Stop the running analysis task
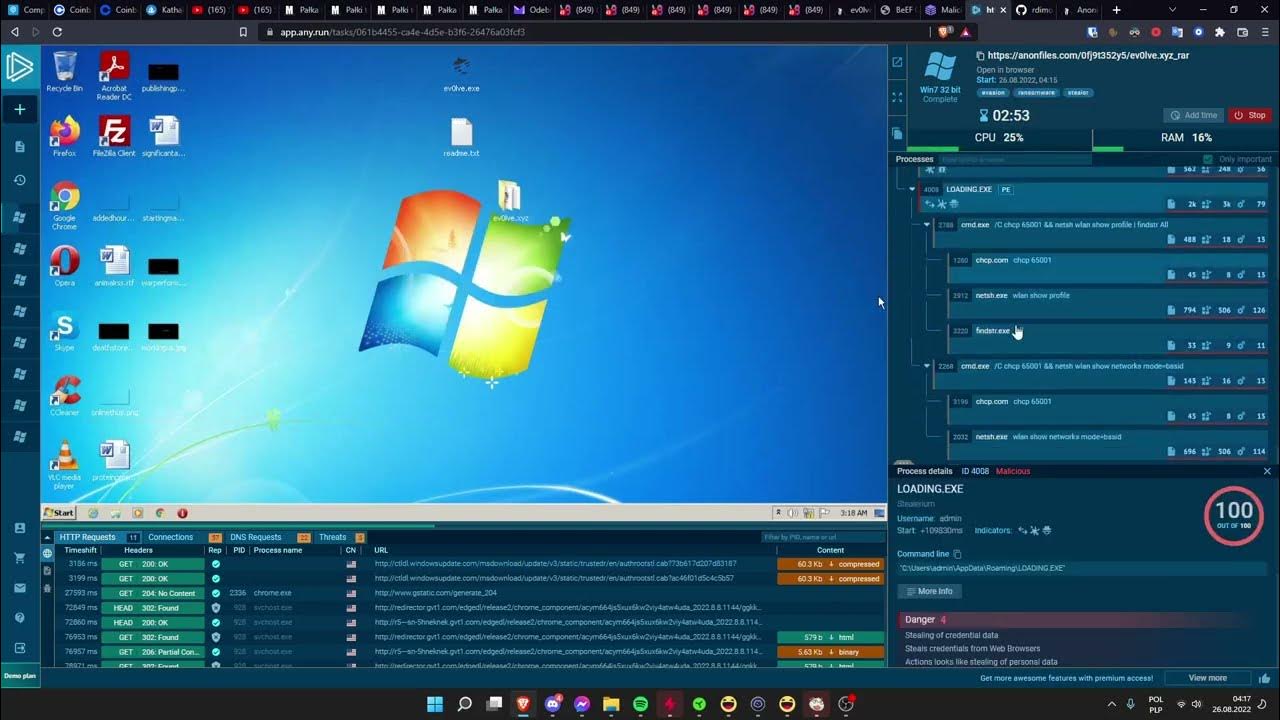 coord(1250,115)
